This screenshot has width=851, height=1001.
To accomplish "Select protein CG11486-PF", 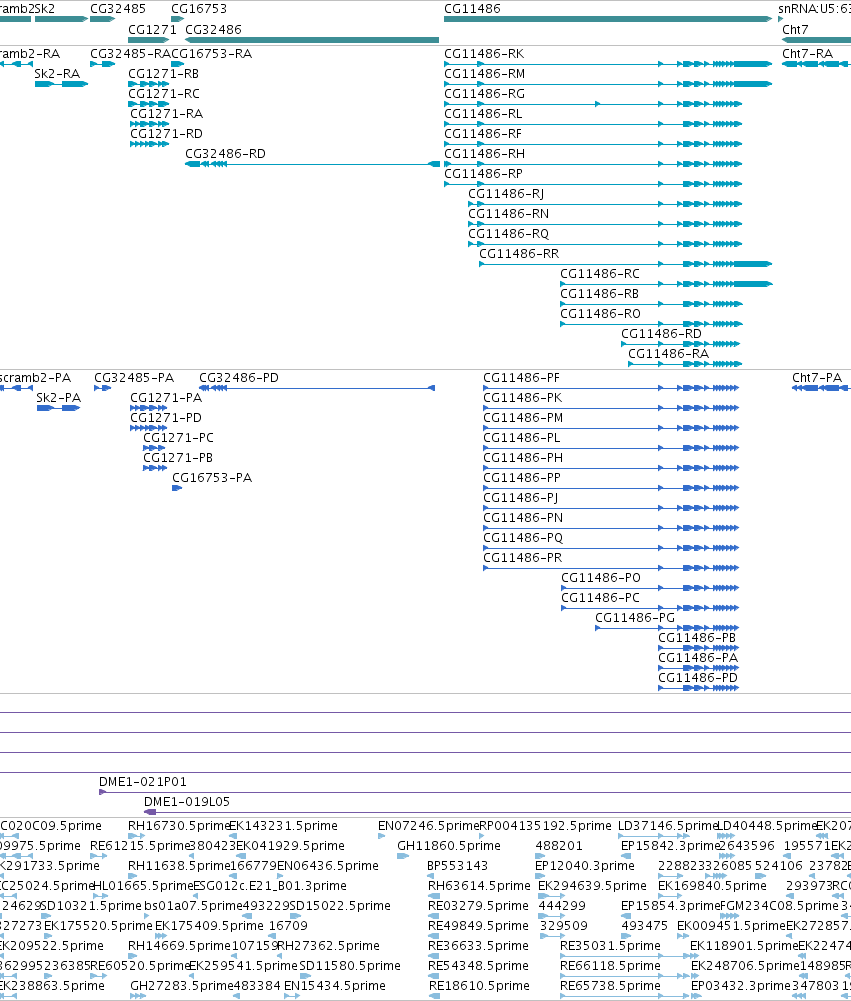I will pos(521,378).
